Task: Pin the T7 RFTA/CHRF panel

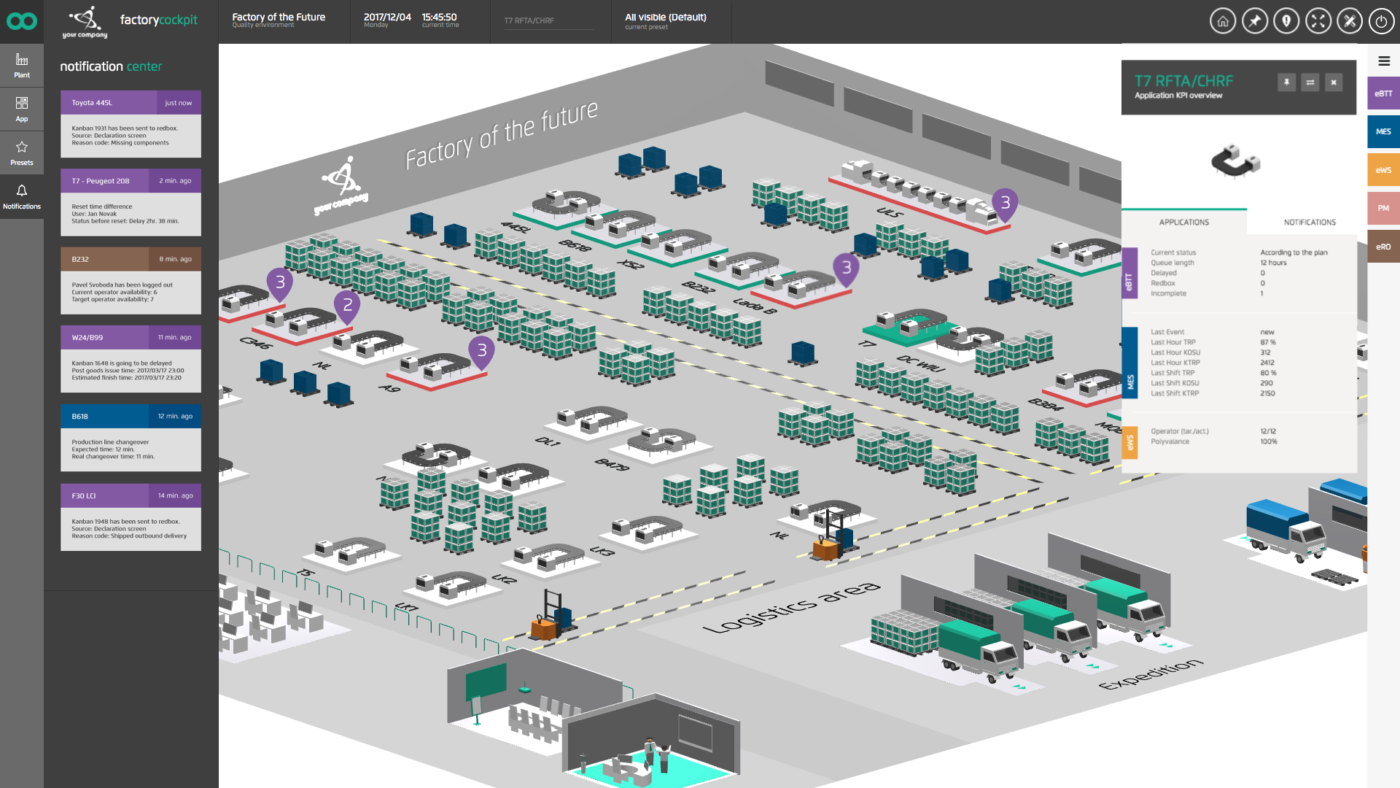Action: click(1287, 82)
